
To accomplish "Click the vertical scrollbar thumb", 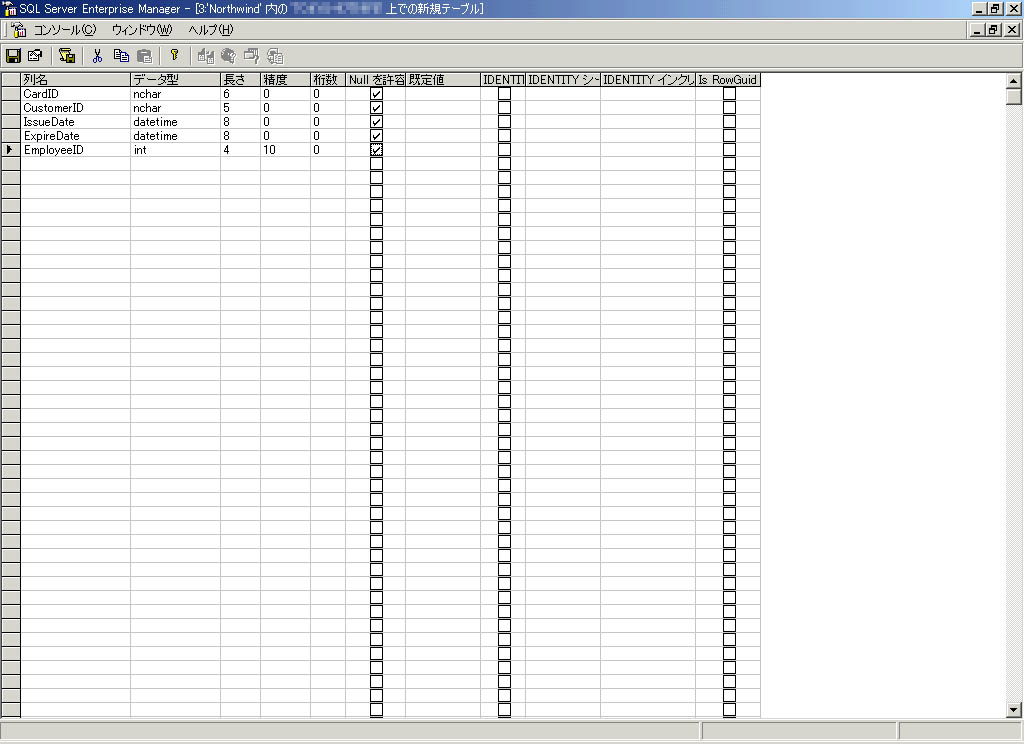I will click(1013, 96).
